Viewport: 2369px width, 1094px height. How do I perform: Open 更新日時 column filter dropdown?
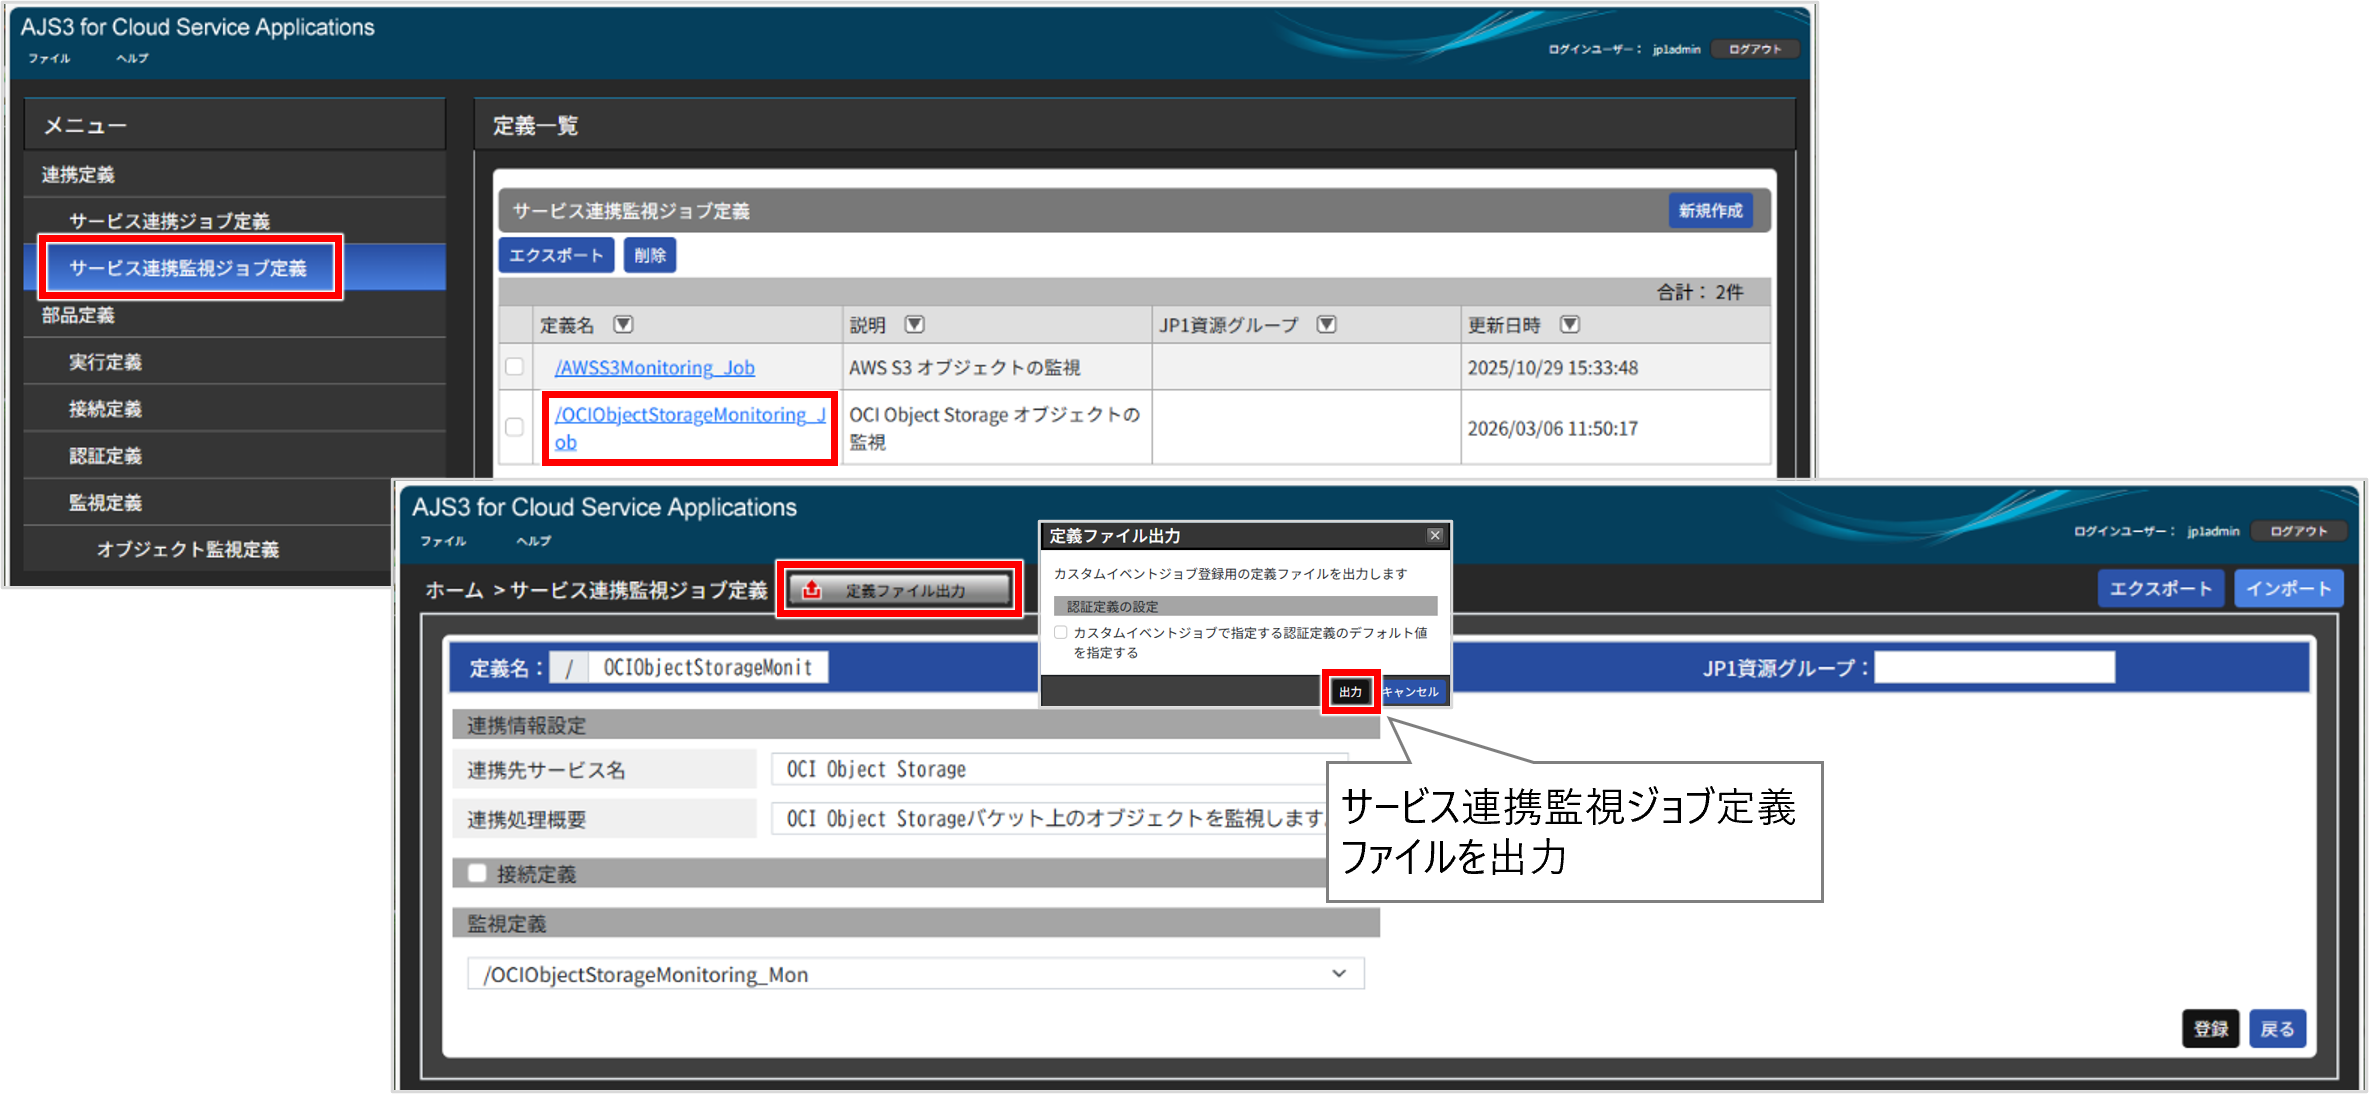(1569, 325)
